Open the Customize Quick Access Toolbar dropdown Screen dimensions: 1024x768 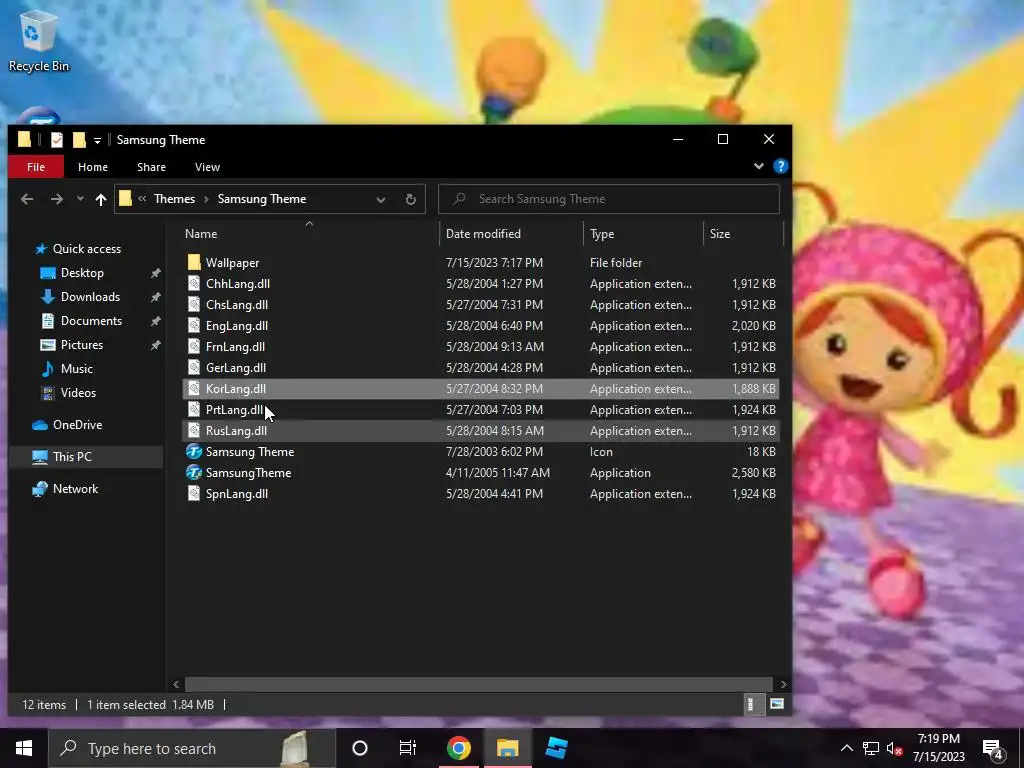point(97,140)
